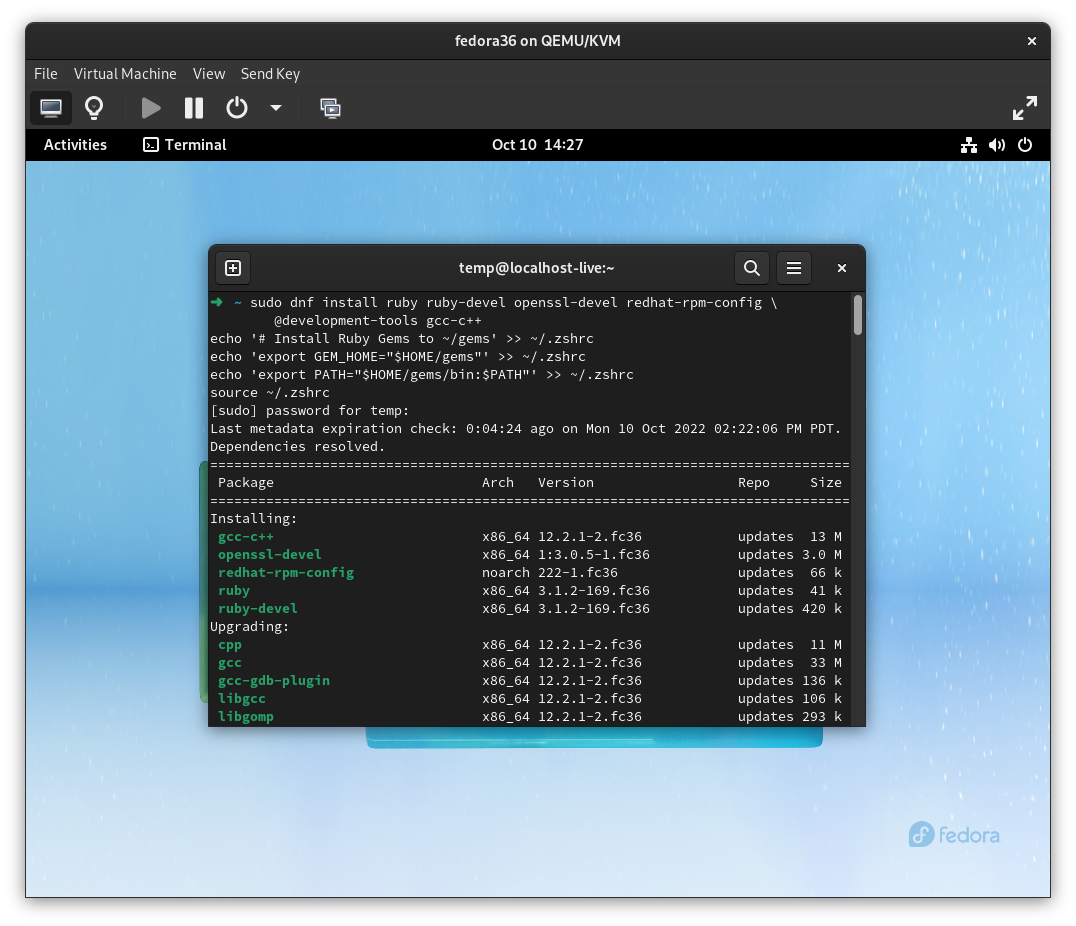The image size is (1076, 926).
Task: Click the 'Installing:' section line
Action: tap(253, 518)
